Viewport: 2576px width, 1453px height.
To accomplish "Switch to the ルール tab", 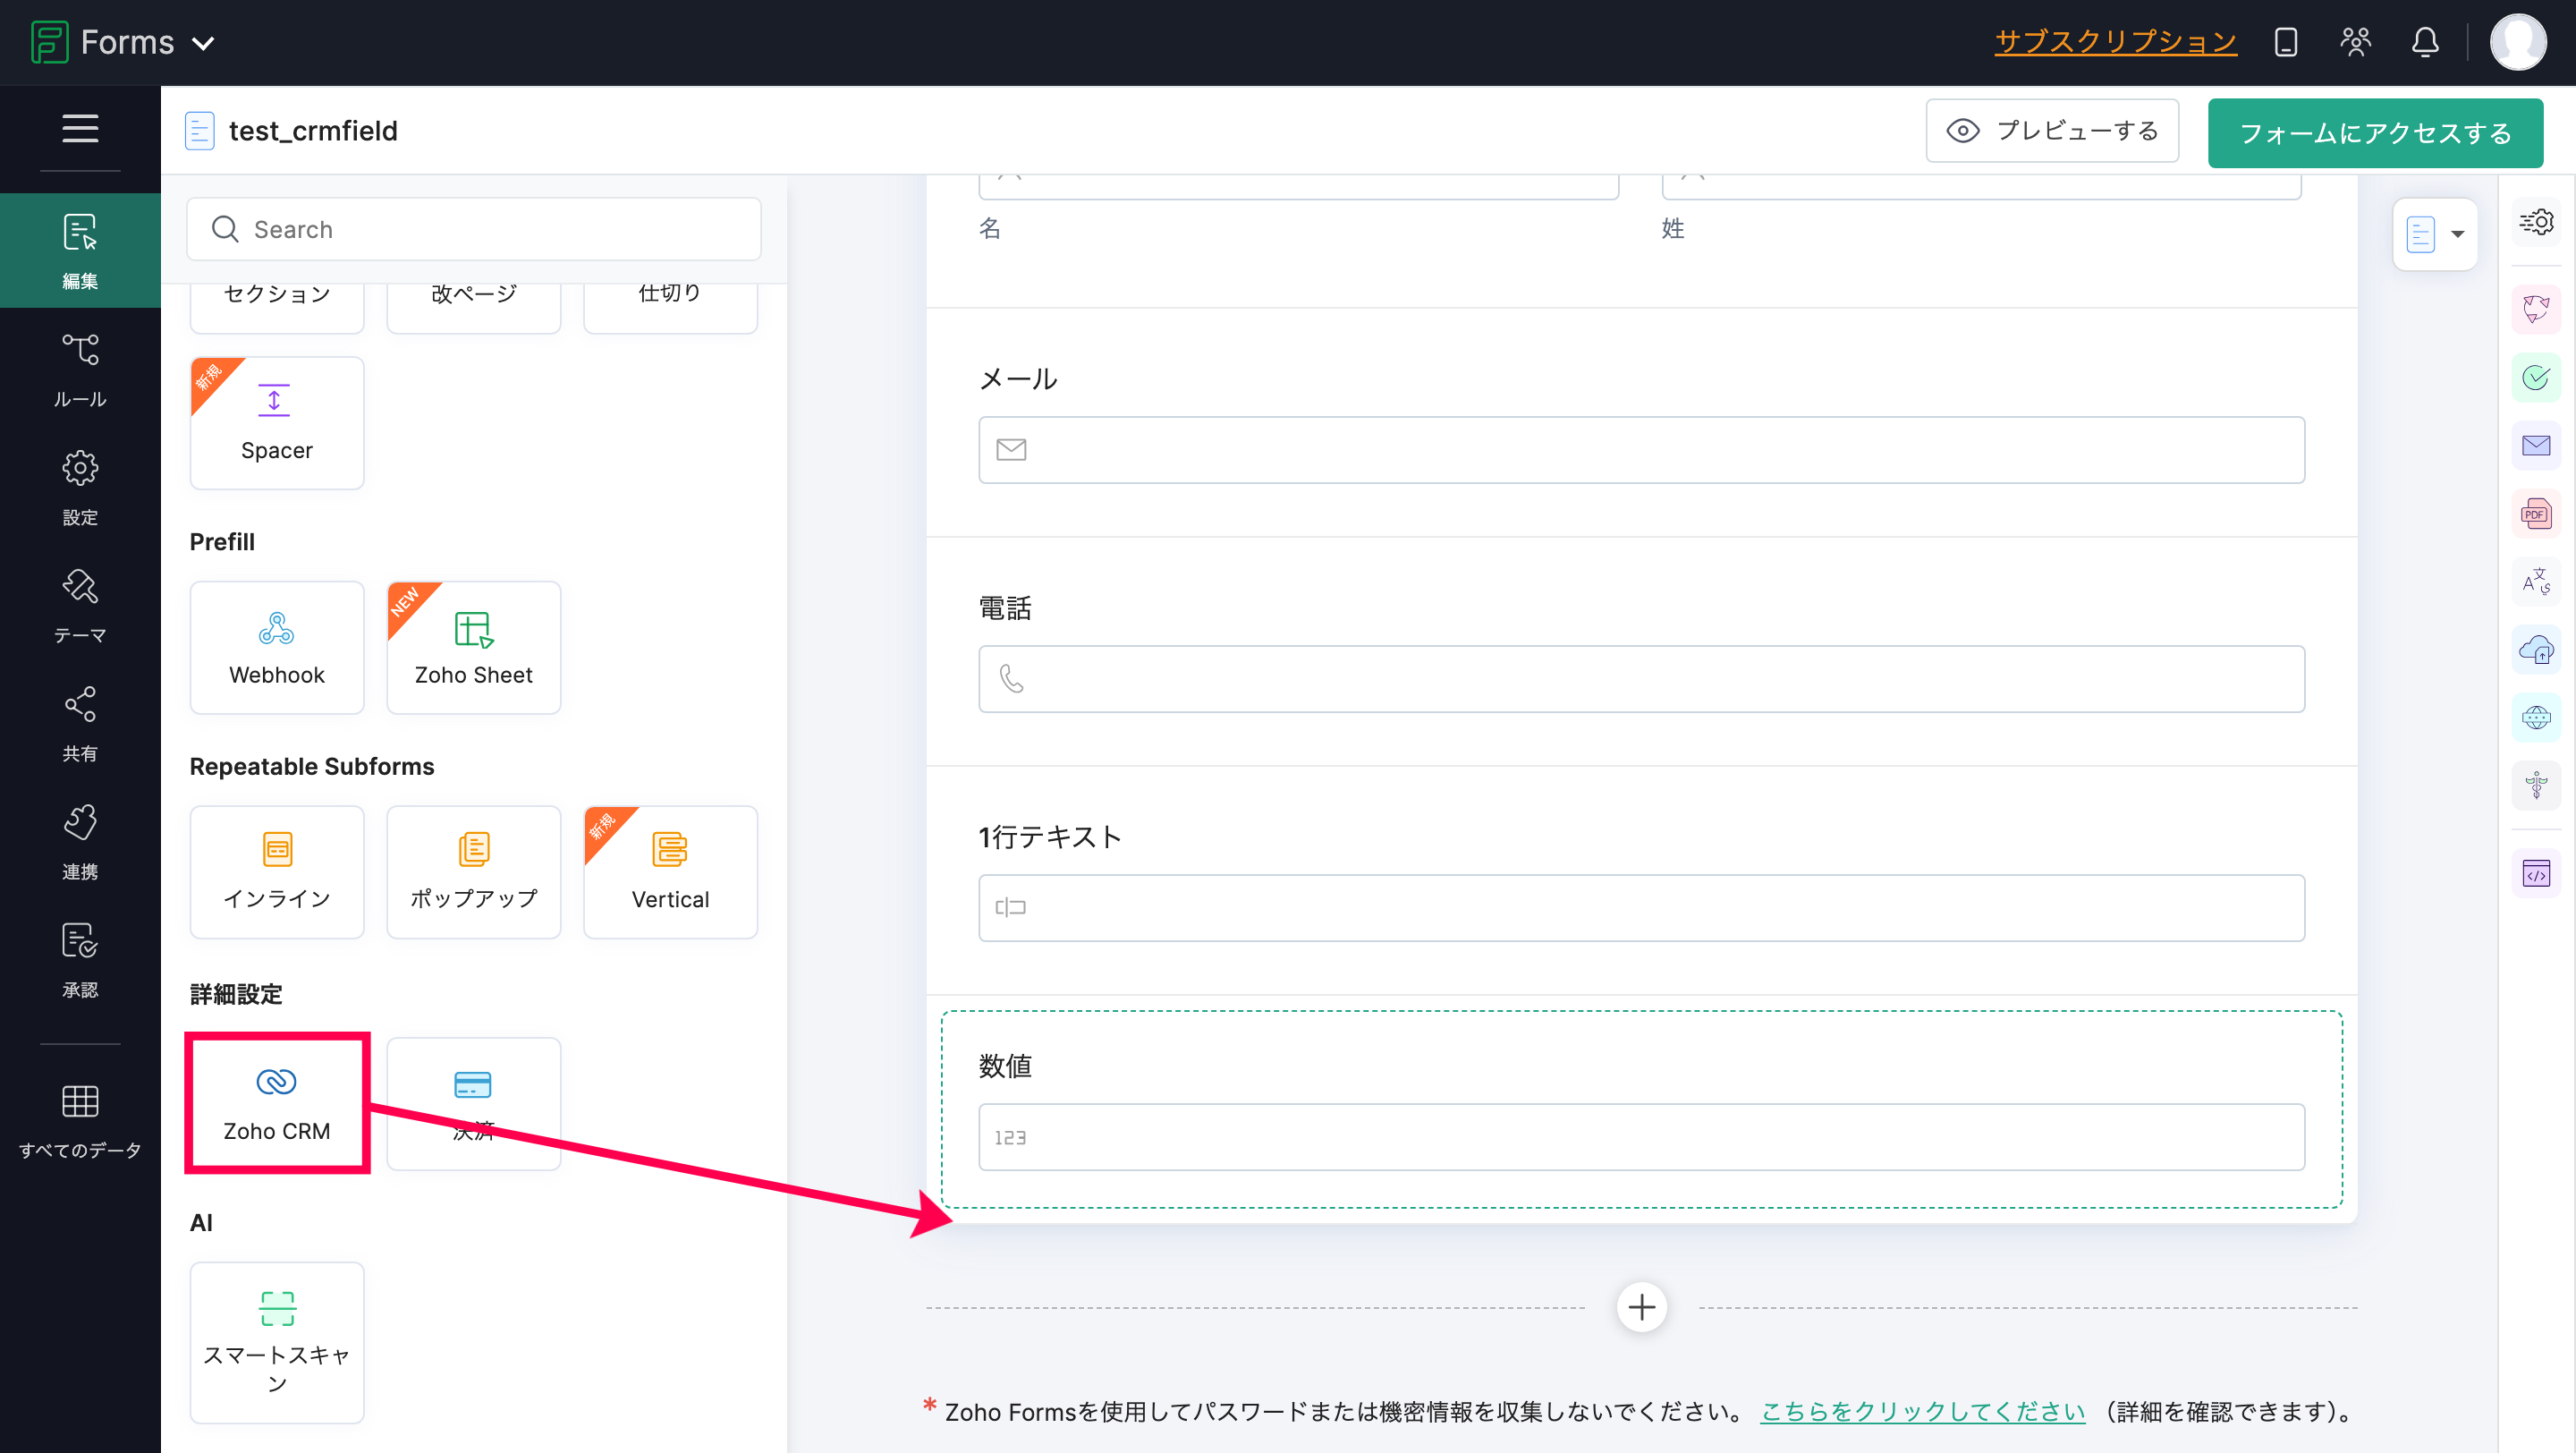I will tap(80, 369).
